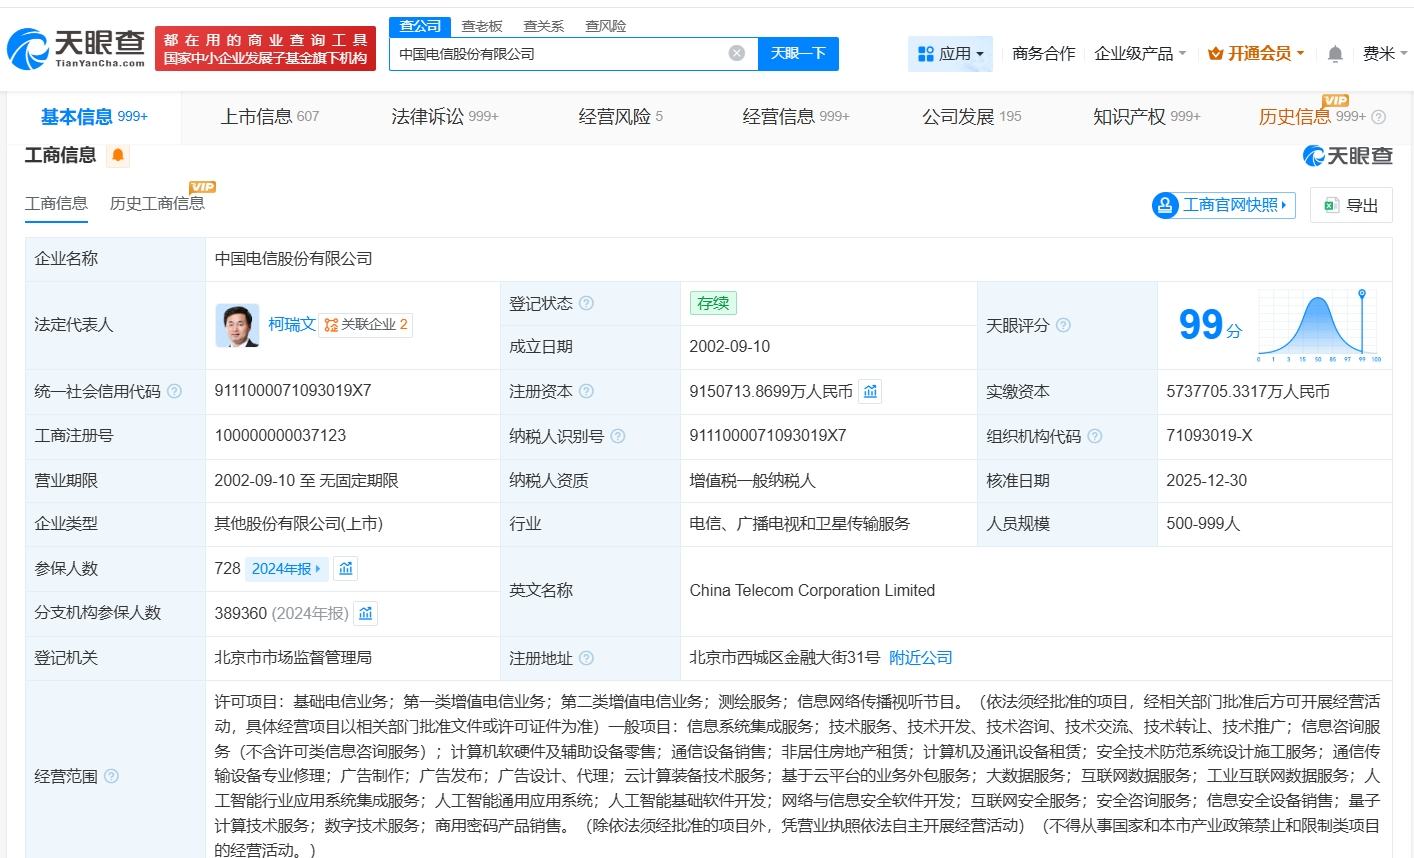Click help icon next to 天眼评分

[1063, 326]
